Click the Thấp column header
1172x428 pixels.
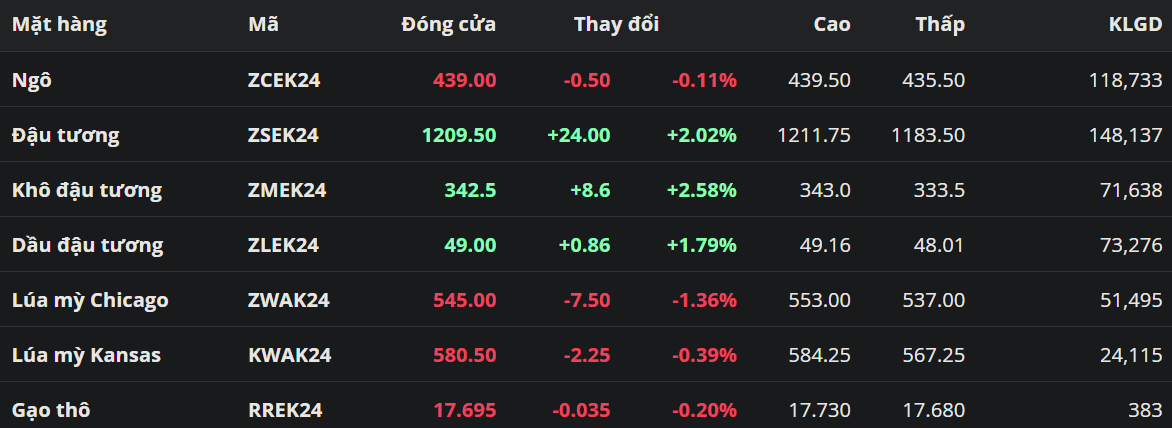(940, 25)
